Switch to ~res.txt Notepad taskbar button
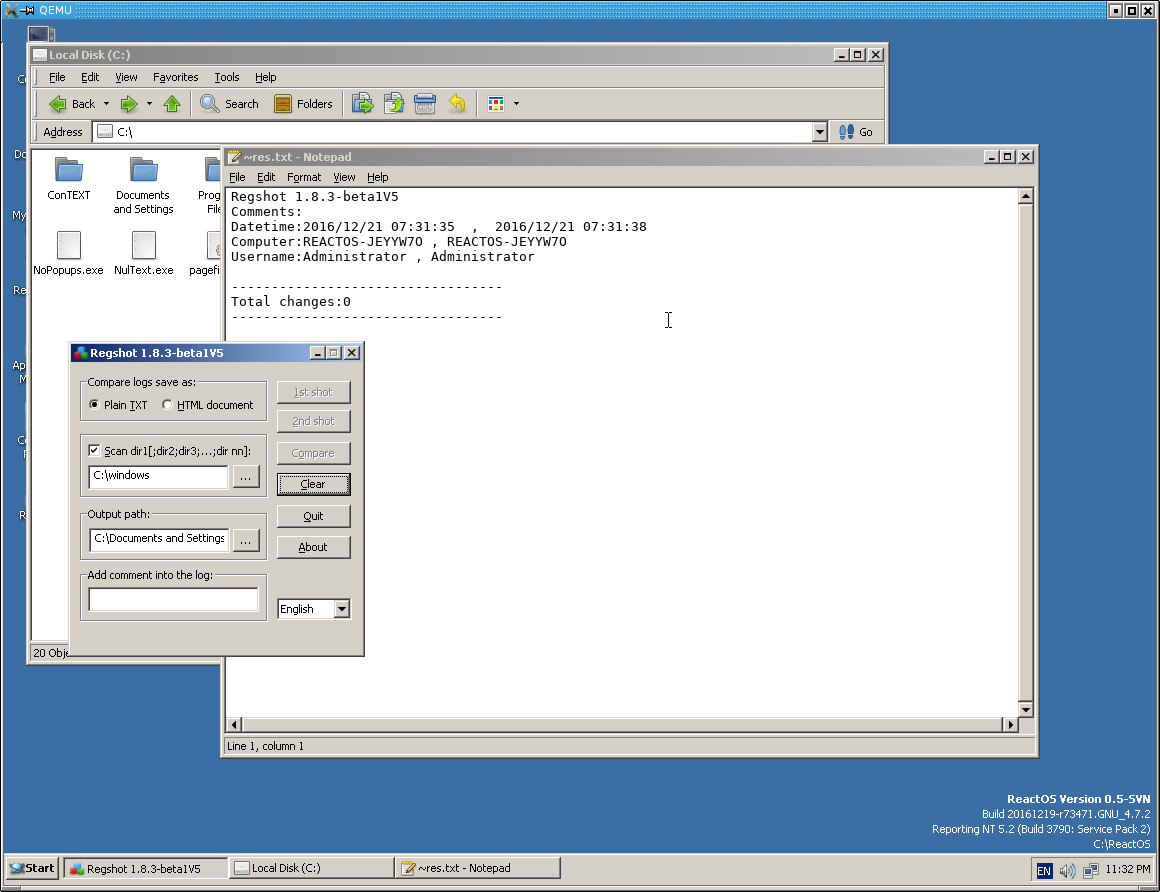Viewport: 1160px width, 892px height. pyautogui.click(x=478, y=868)
